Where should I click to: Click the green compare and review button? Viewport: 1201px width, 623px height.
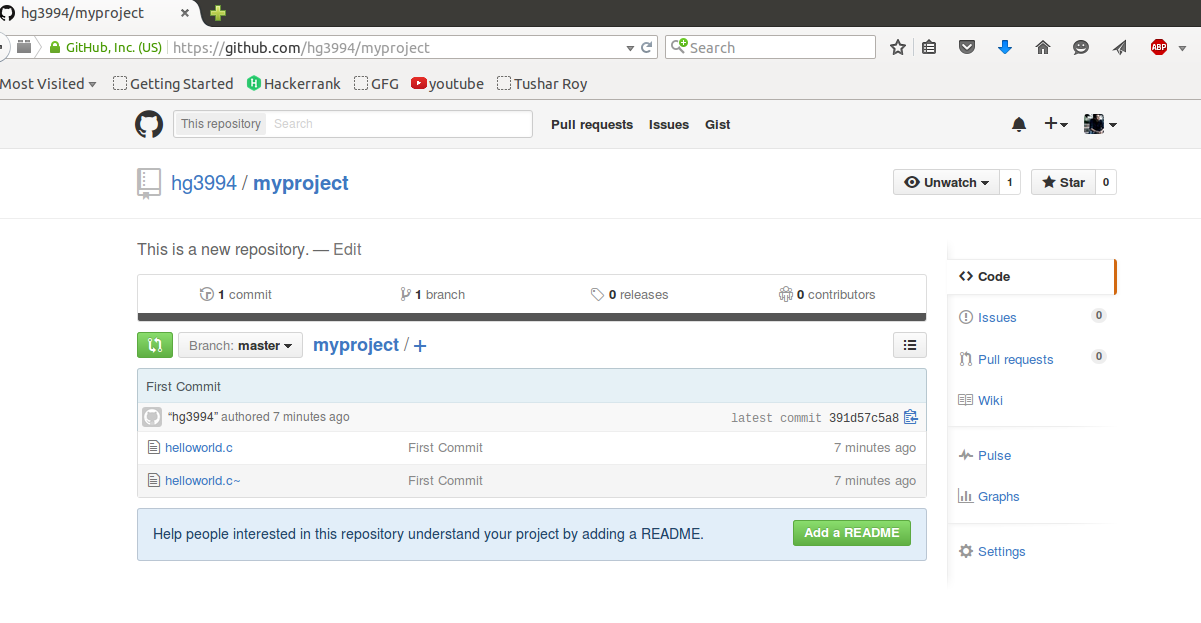(155, 345)
